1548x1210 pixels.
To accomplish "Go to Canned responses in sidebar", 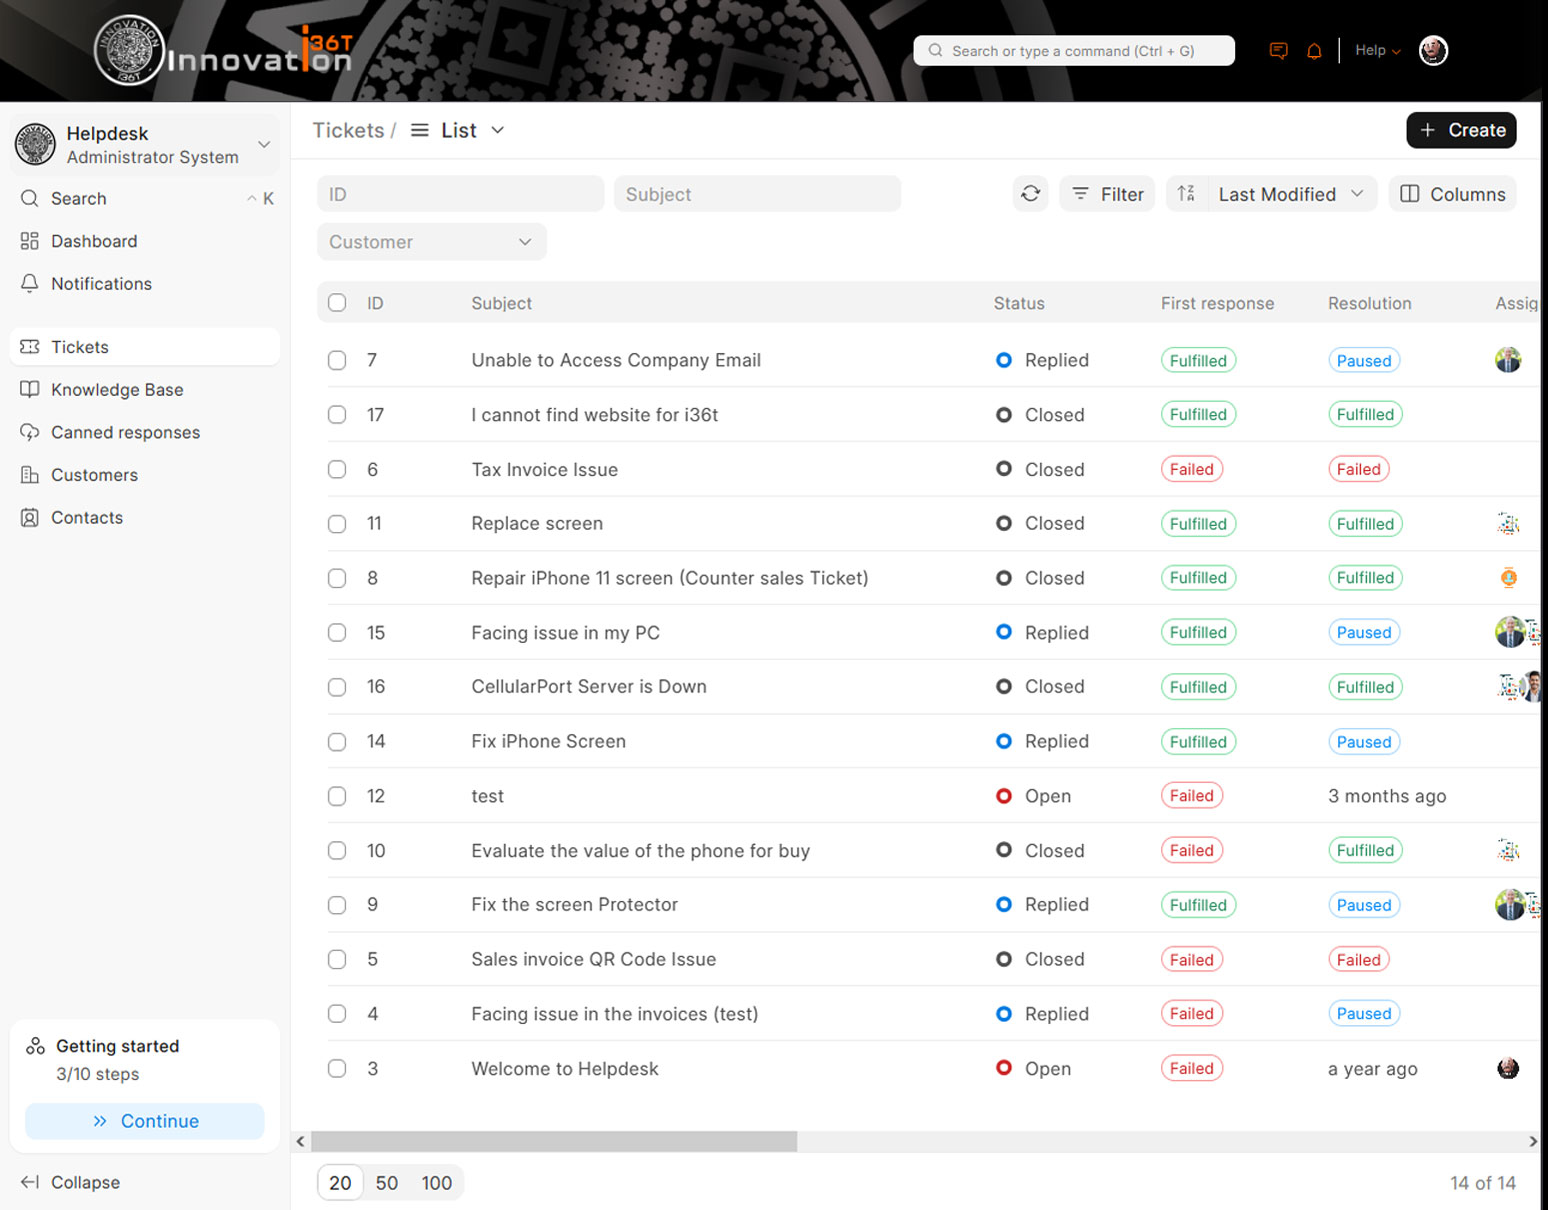I will pos(125,432).
